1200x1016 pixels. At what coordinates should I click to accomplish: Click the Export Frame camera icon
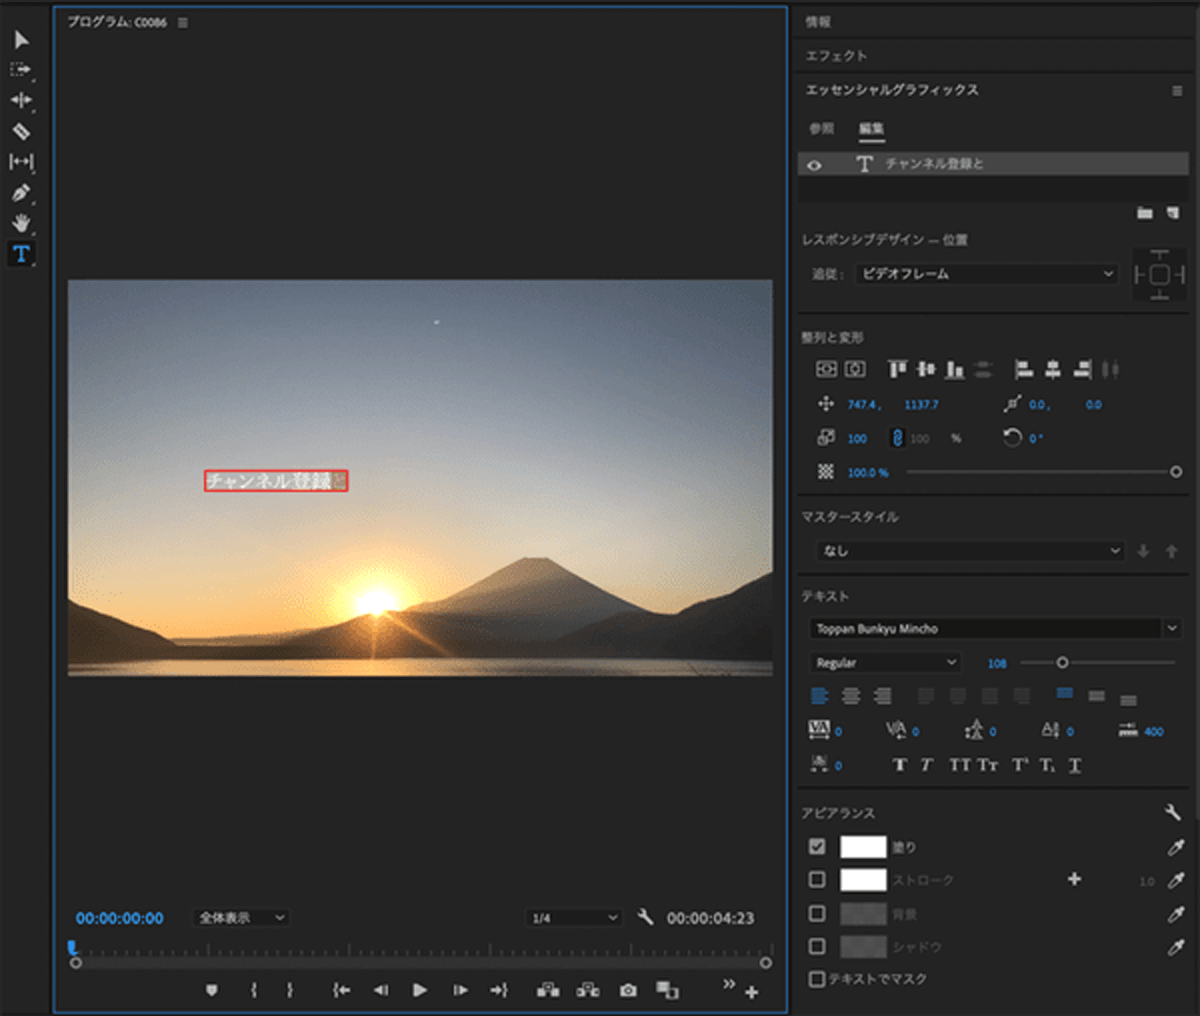628,990
